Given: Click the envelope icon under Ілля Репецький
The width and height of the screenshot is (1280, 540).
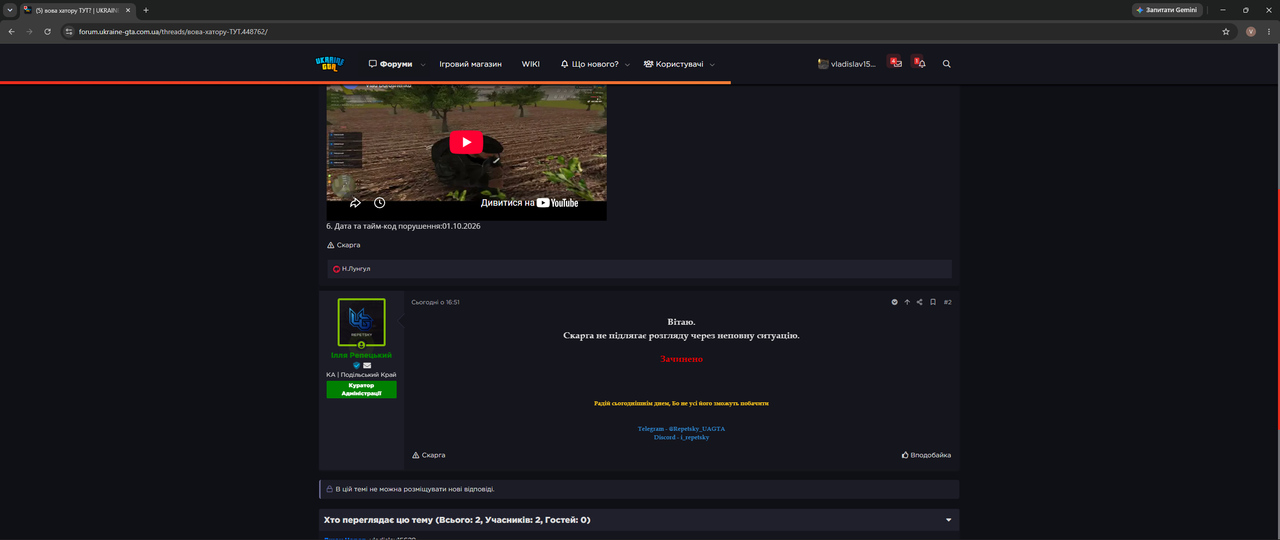Looking at the screenshot, I should 367,365.
